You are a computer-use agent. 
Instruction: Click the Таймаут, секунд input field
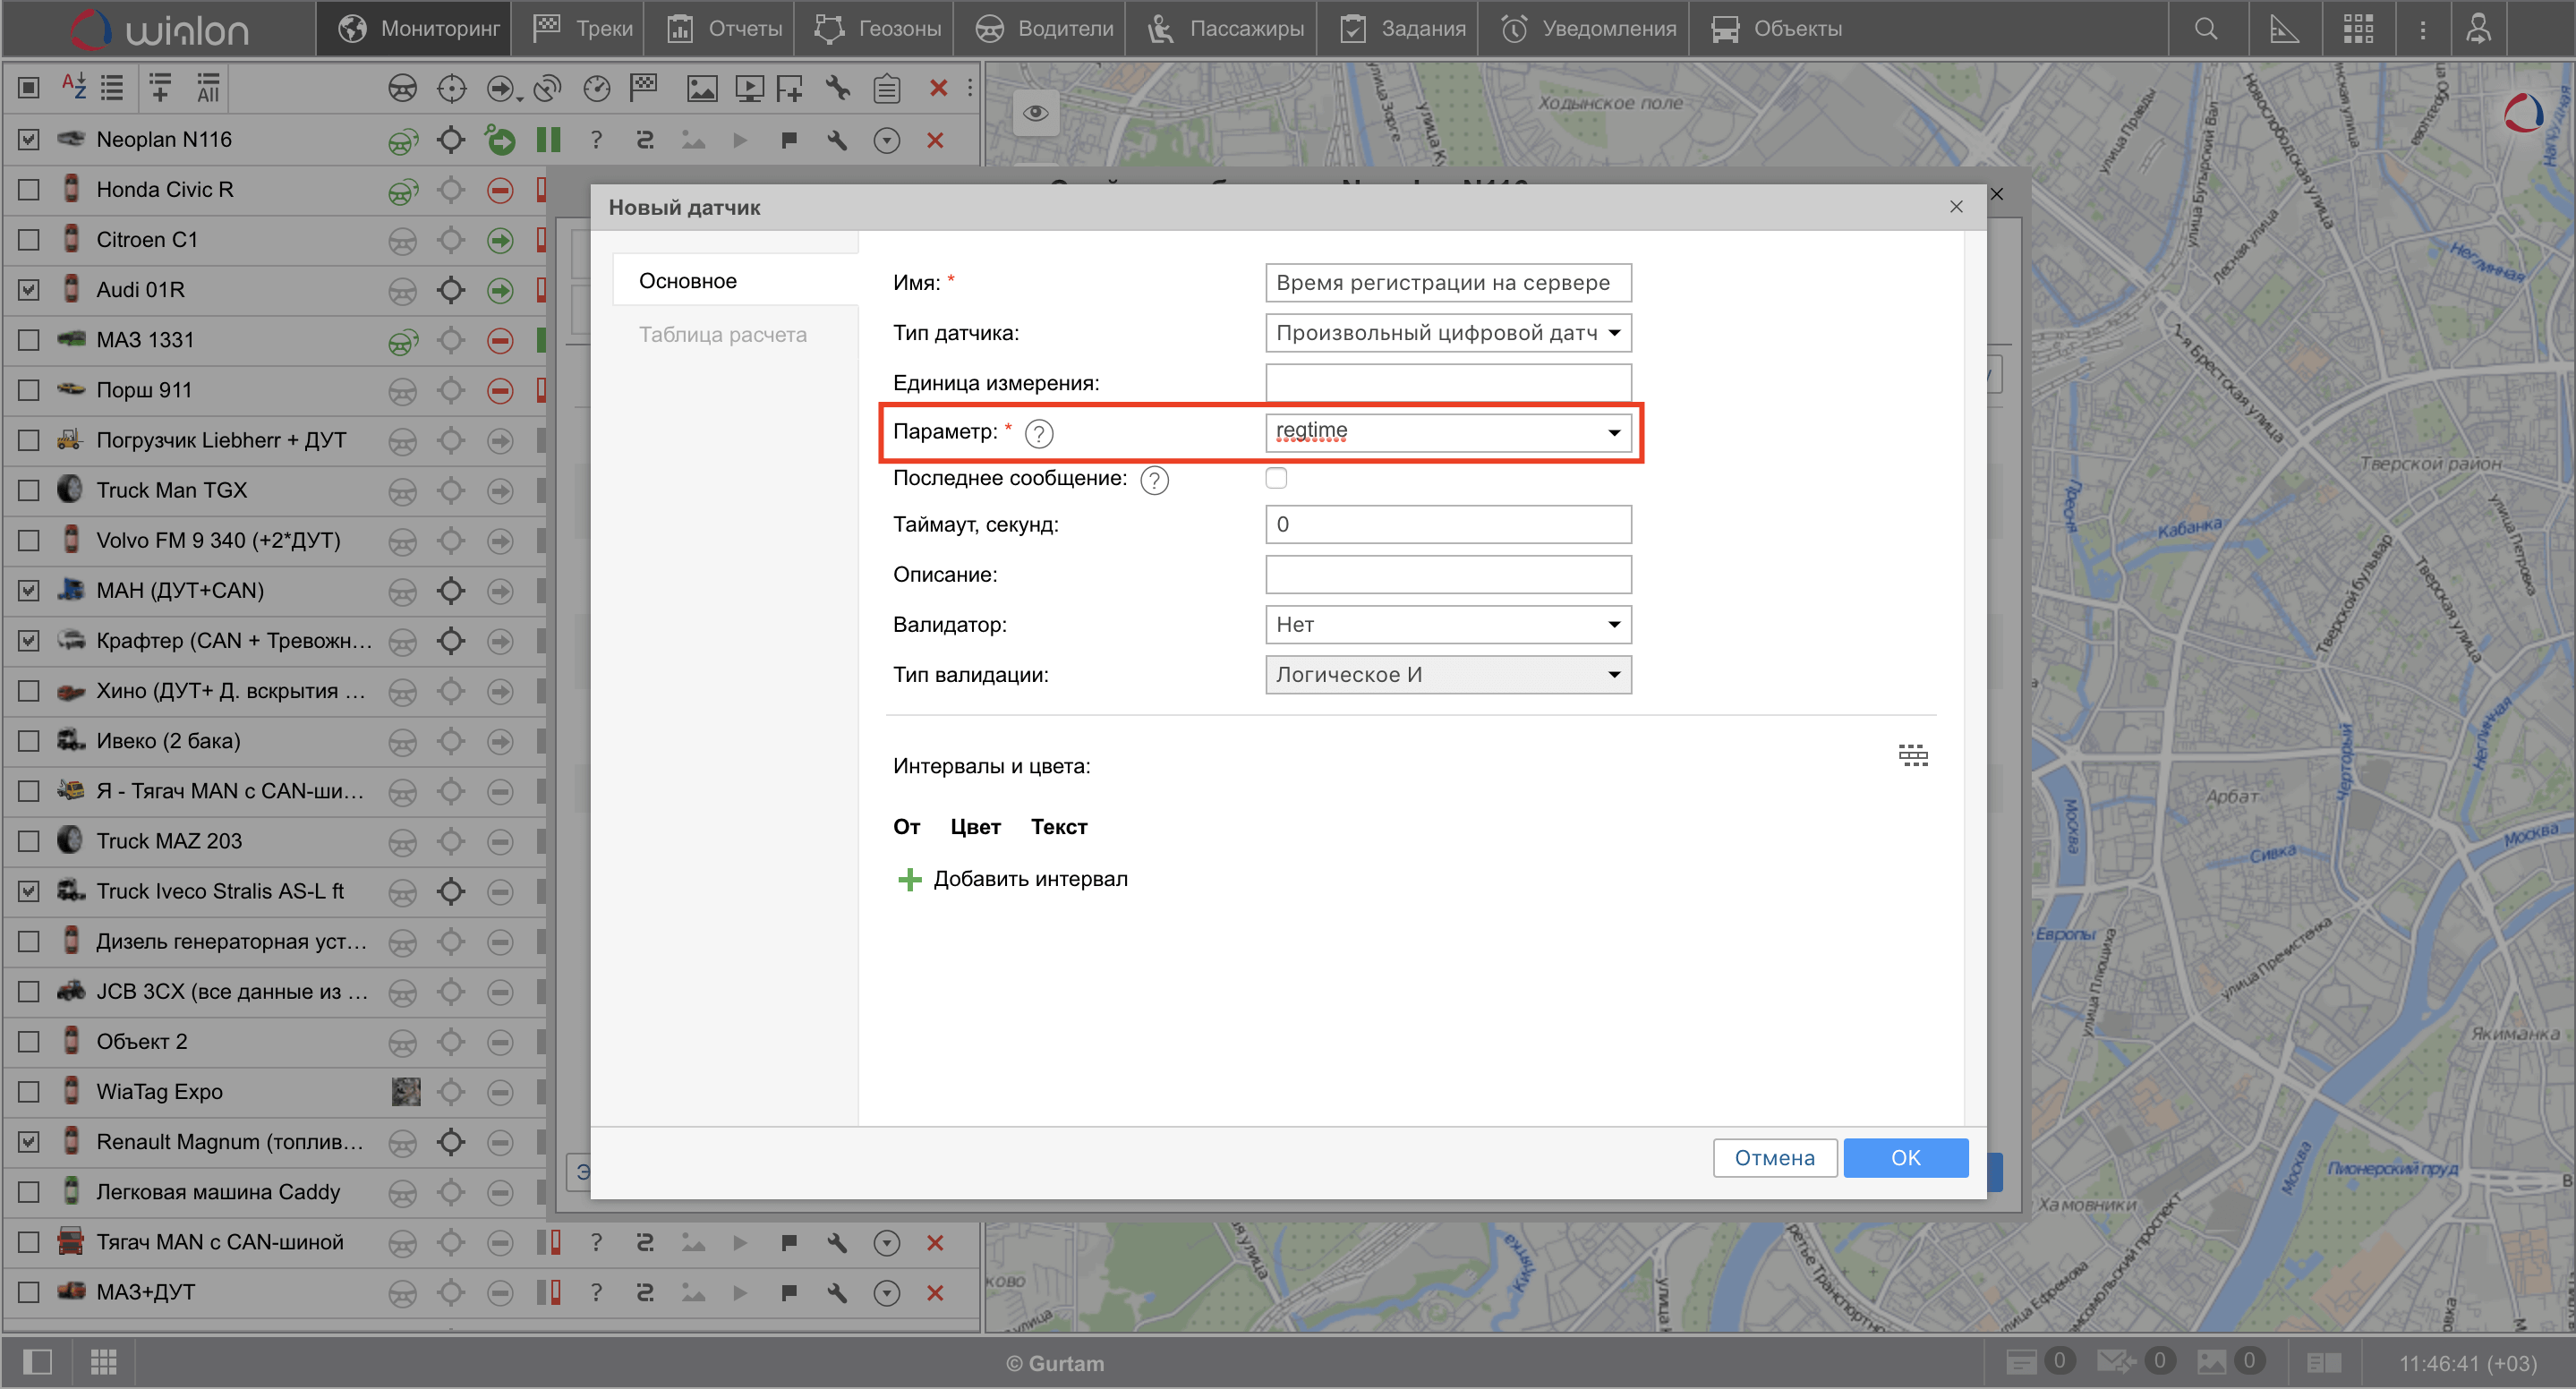(1447, 524)
